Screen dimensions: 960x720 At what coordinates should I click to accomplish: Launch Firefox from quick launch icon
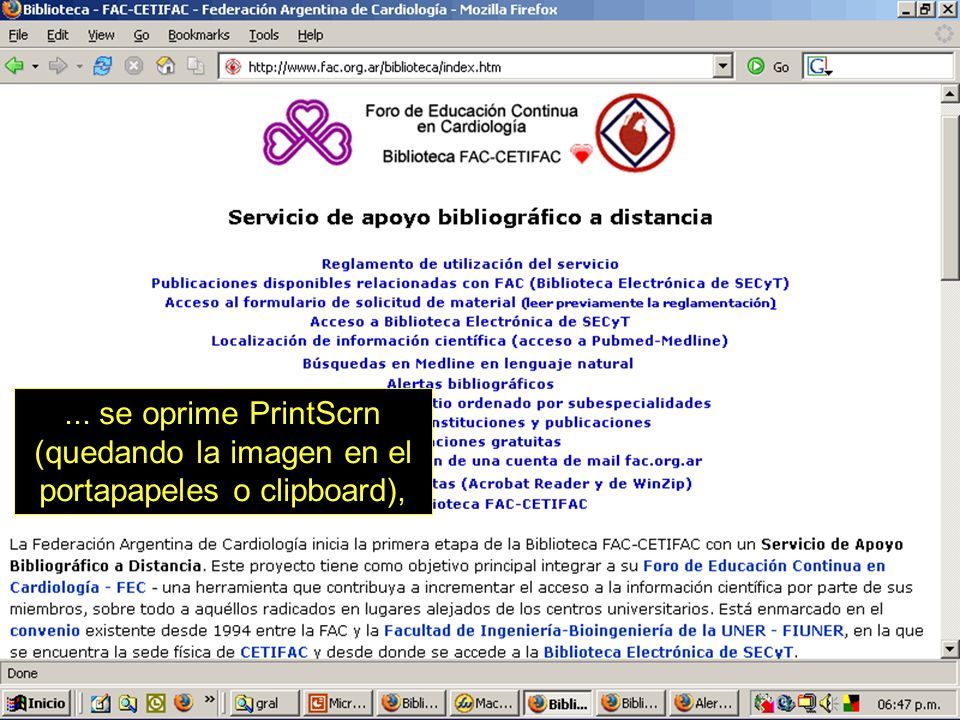(183, 702)
